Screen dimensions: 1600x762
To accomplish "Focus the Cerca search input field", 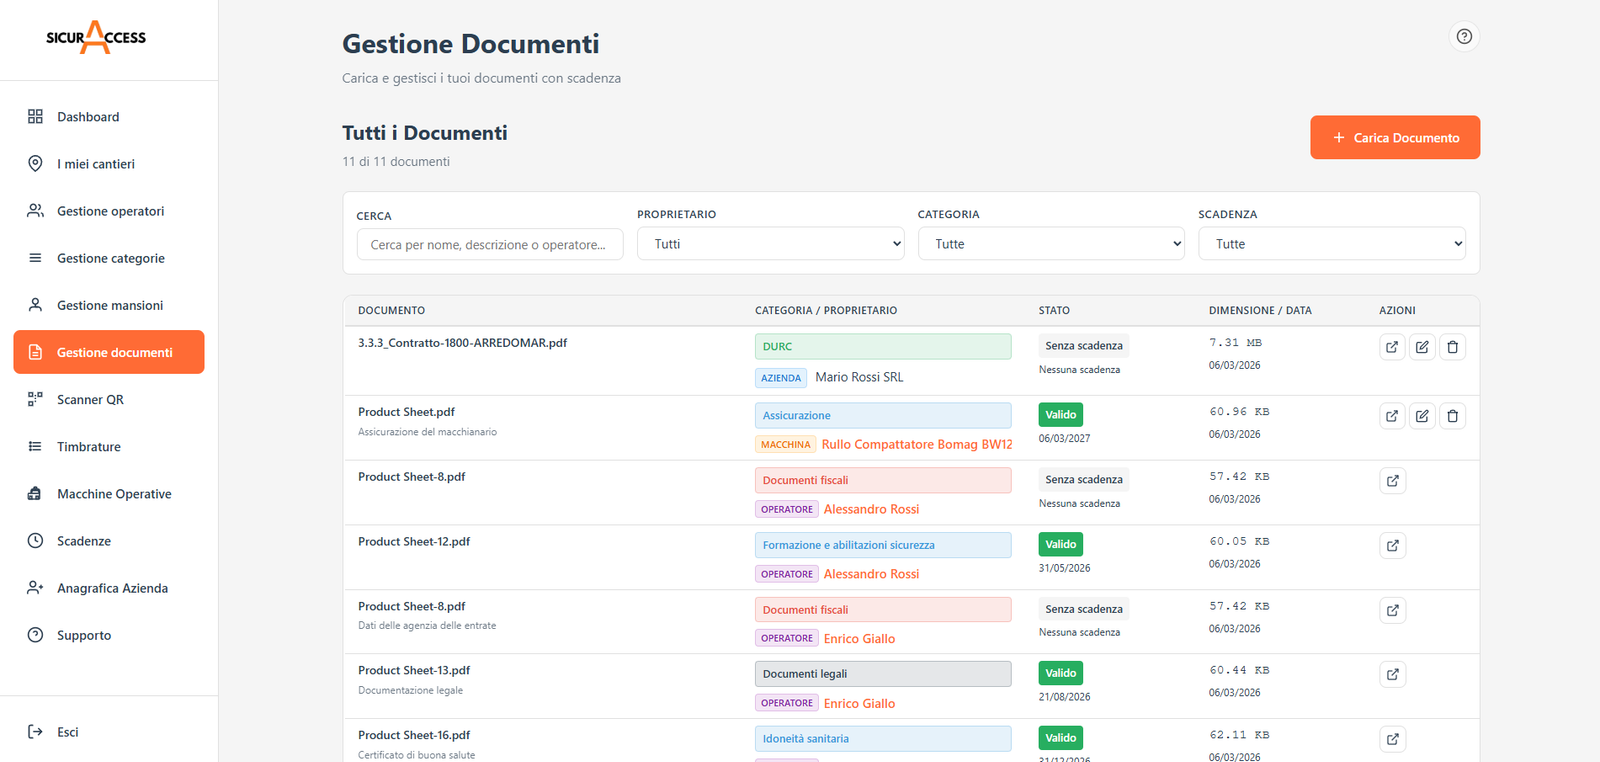I will click(x=490, y=245).
